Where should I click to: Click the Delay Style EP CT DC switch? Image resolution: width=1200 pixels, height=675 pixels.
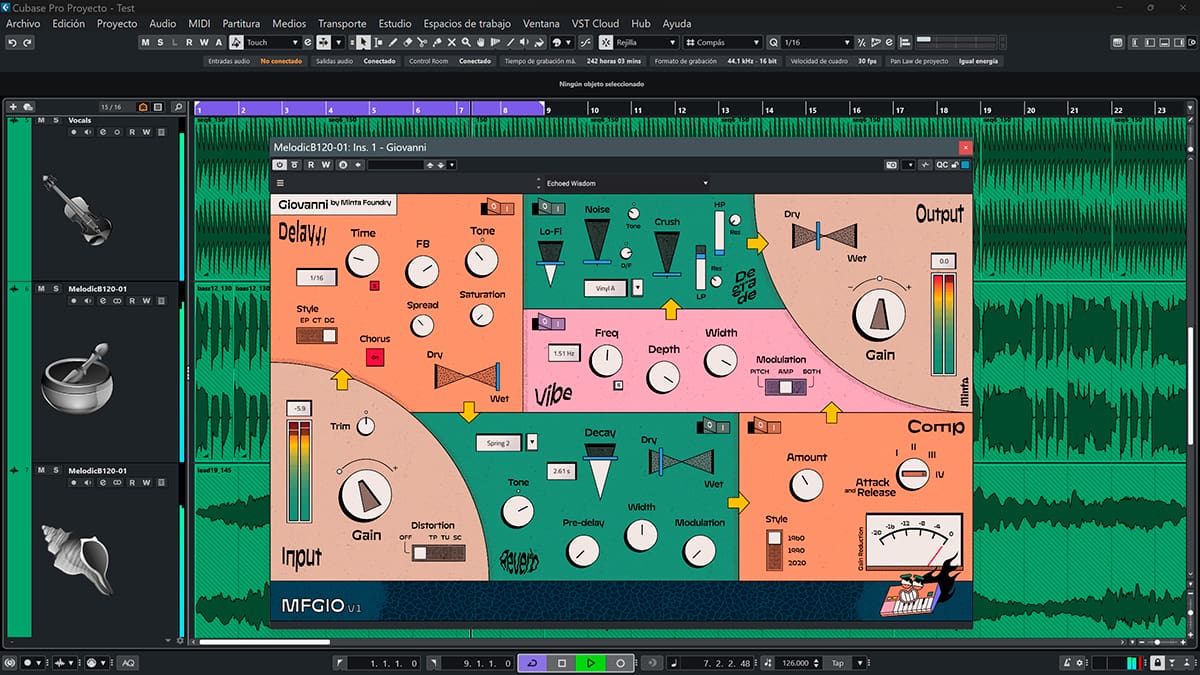click(317, 335)
